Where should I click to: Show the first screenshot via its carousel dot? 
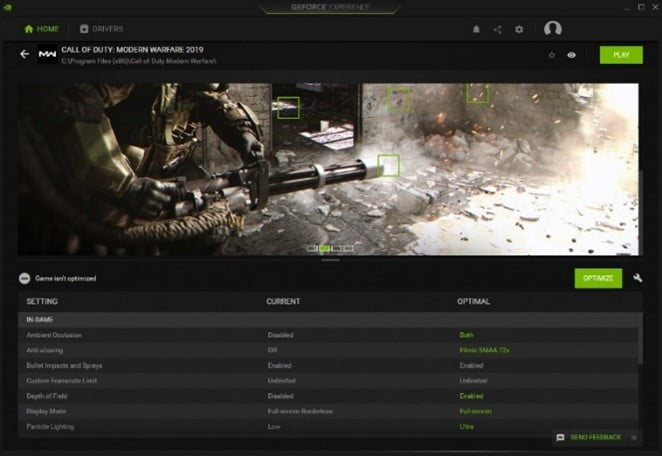pos(312,249)
